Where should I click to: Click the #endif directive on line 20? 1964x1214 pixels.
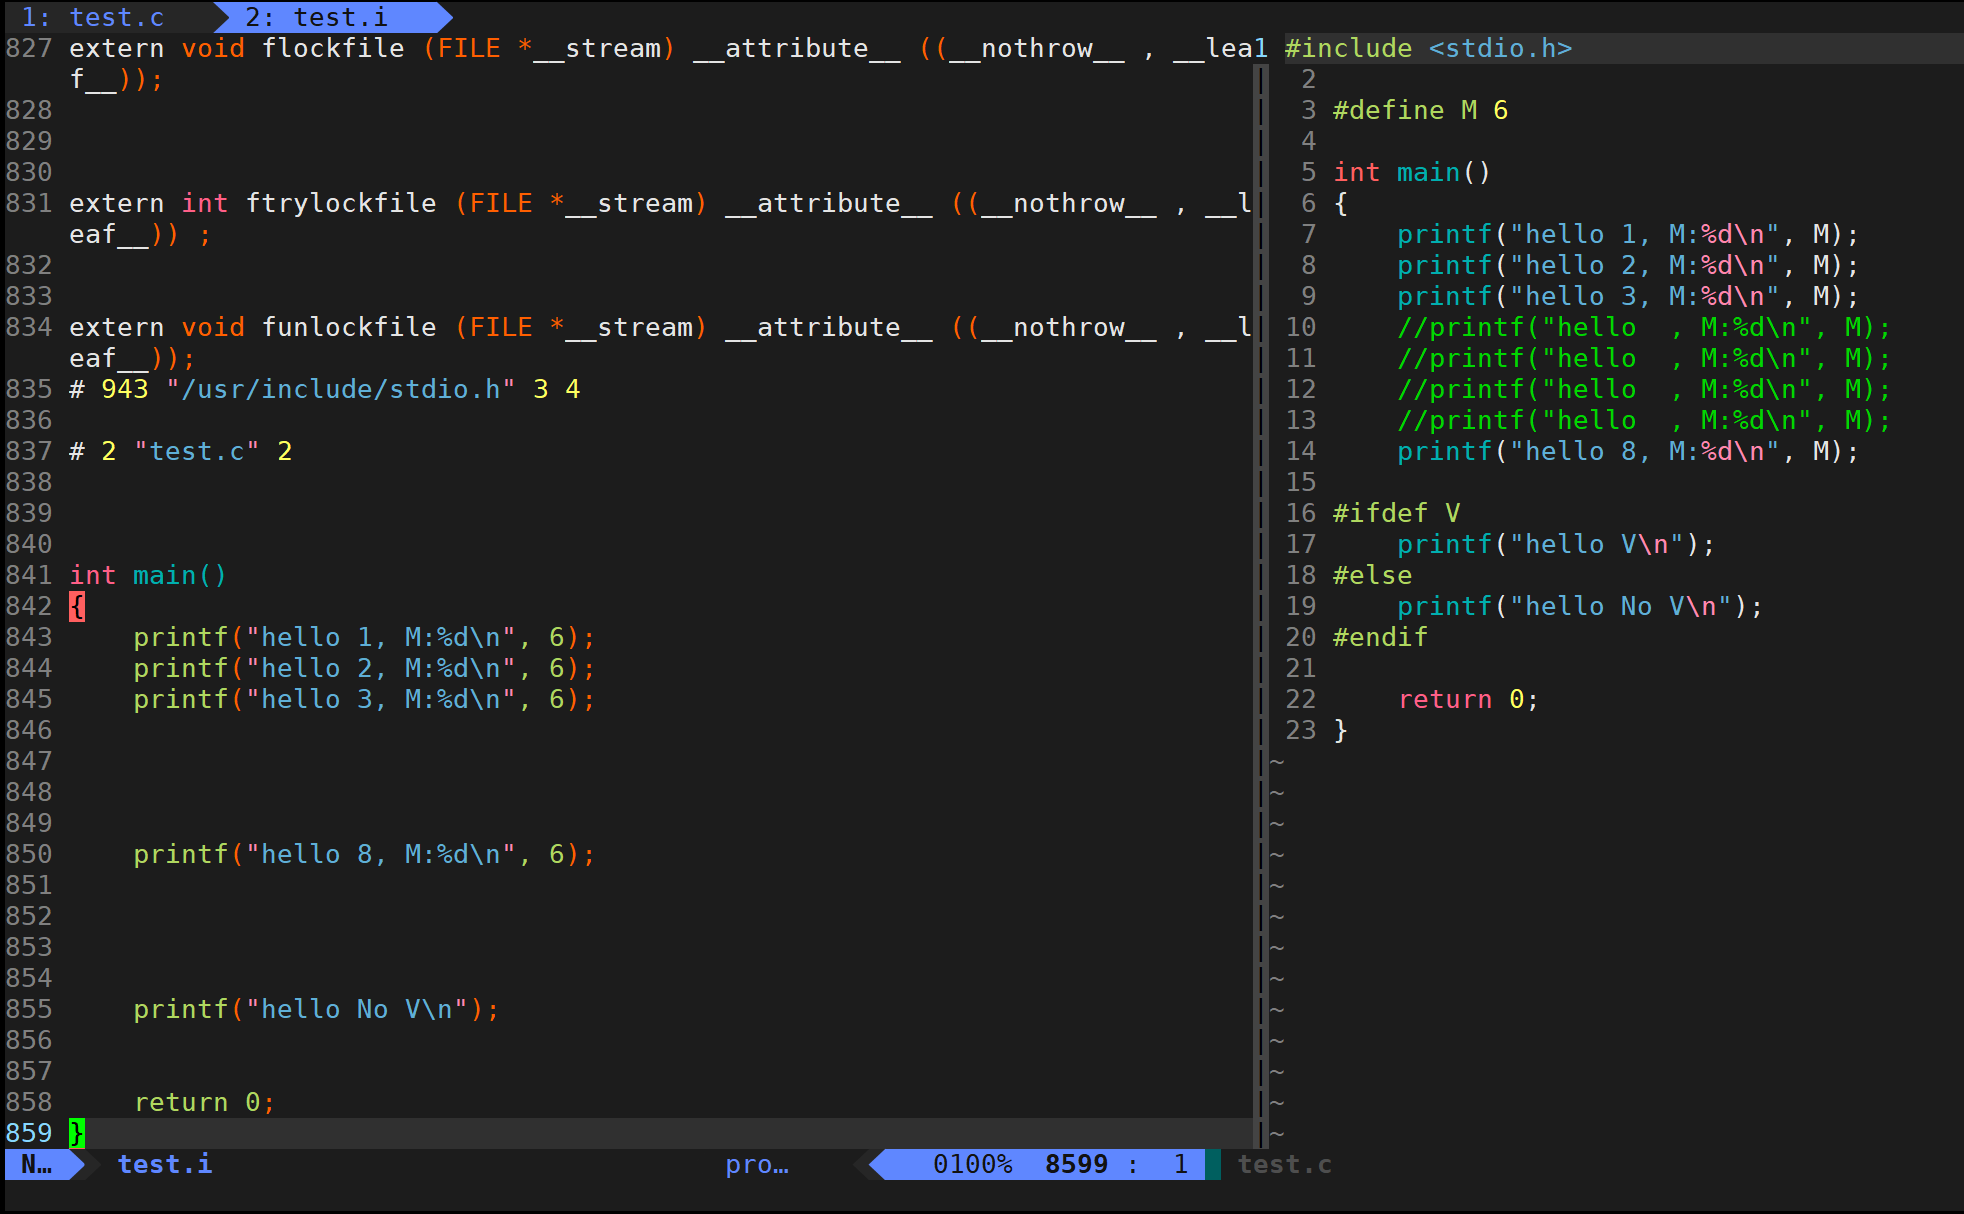pyautogui.click(x=1380, y=637)
